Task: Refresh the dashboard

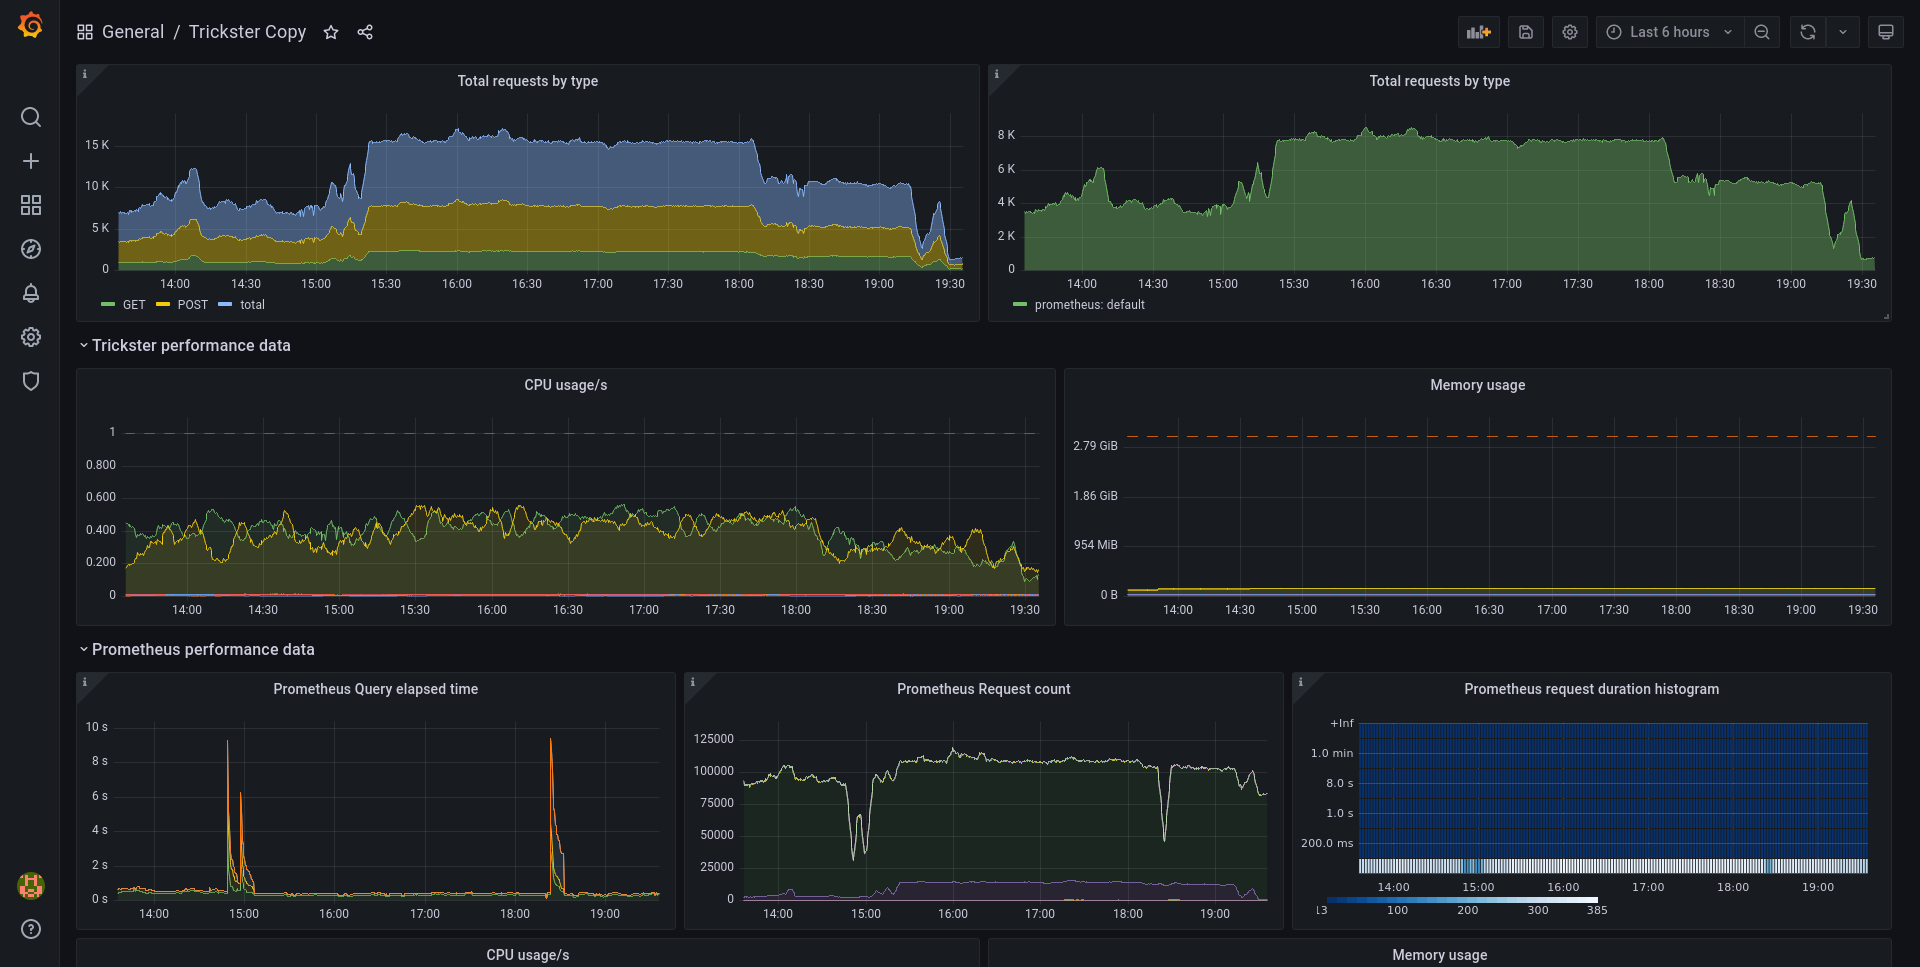Action: [x=1808, y=32]
